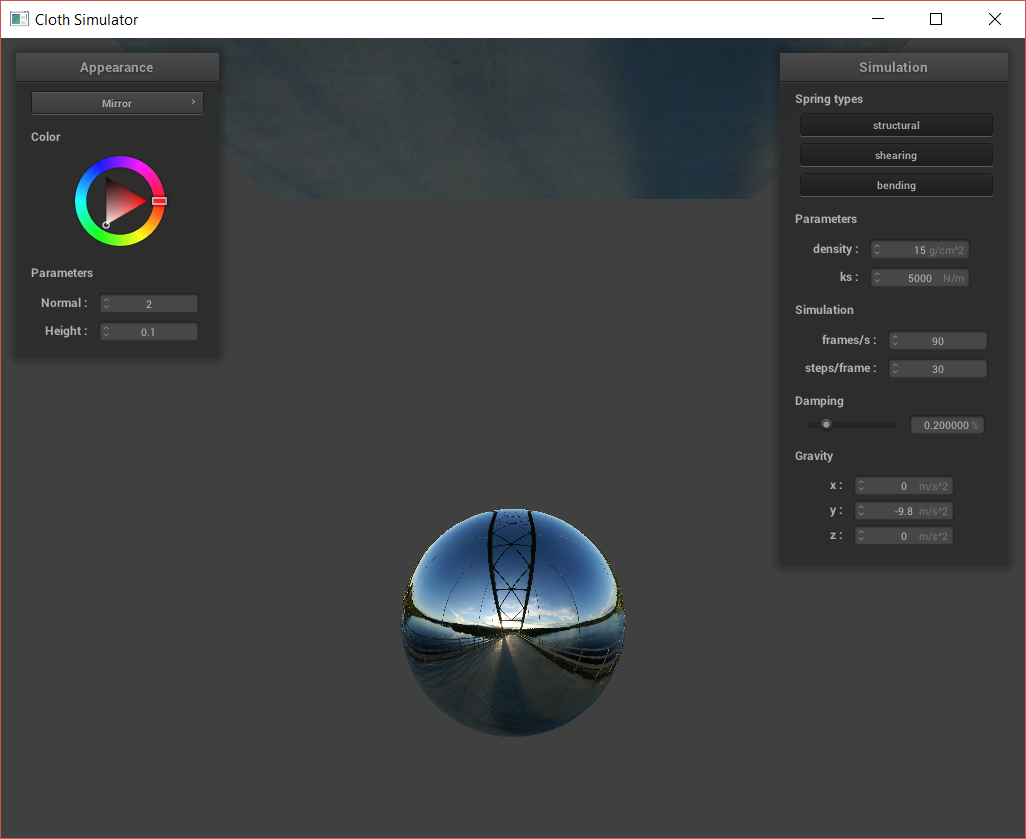Click the Gravity x value field
This screenshot has height=839, width=1026.
click(904, 486)
